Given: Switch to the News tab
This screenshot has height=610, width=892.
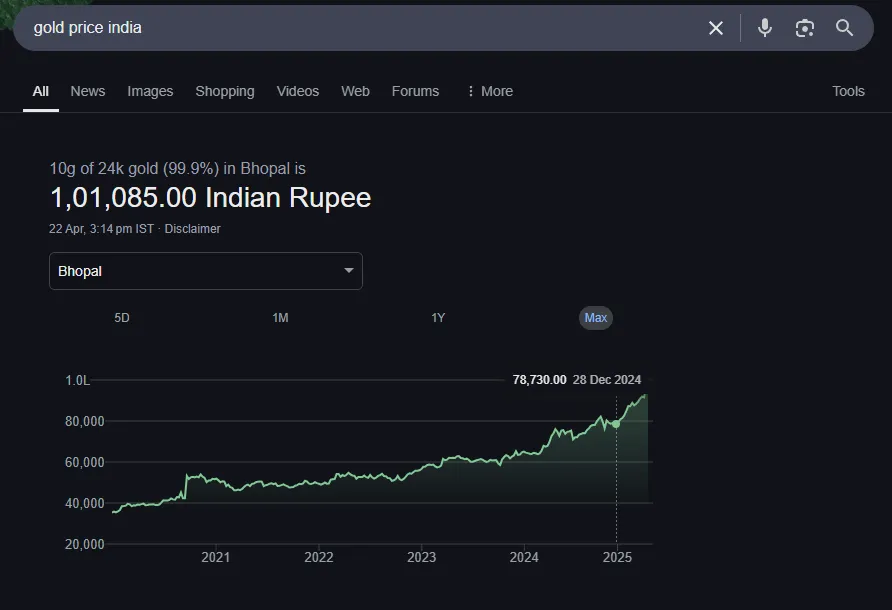Looking at the screenshot, I should click(88, 91).
